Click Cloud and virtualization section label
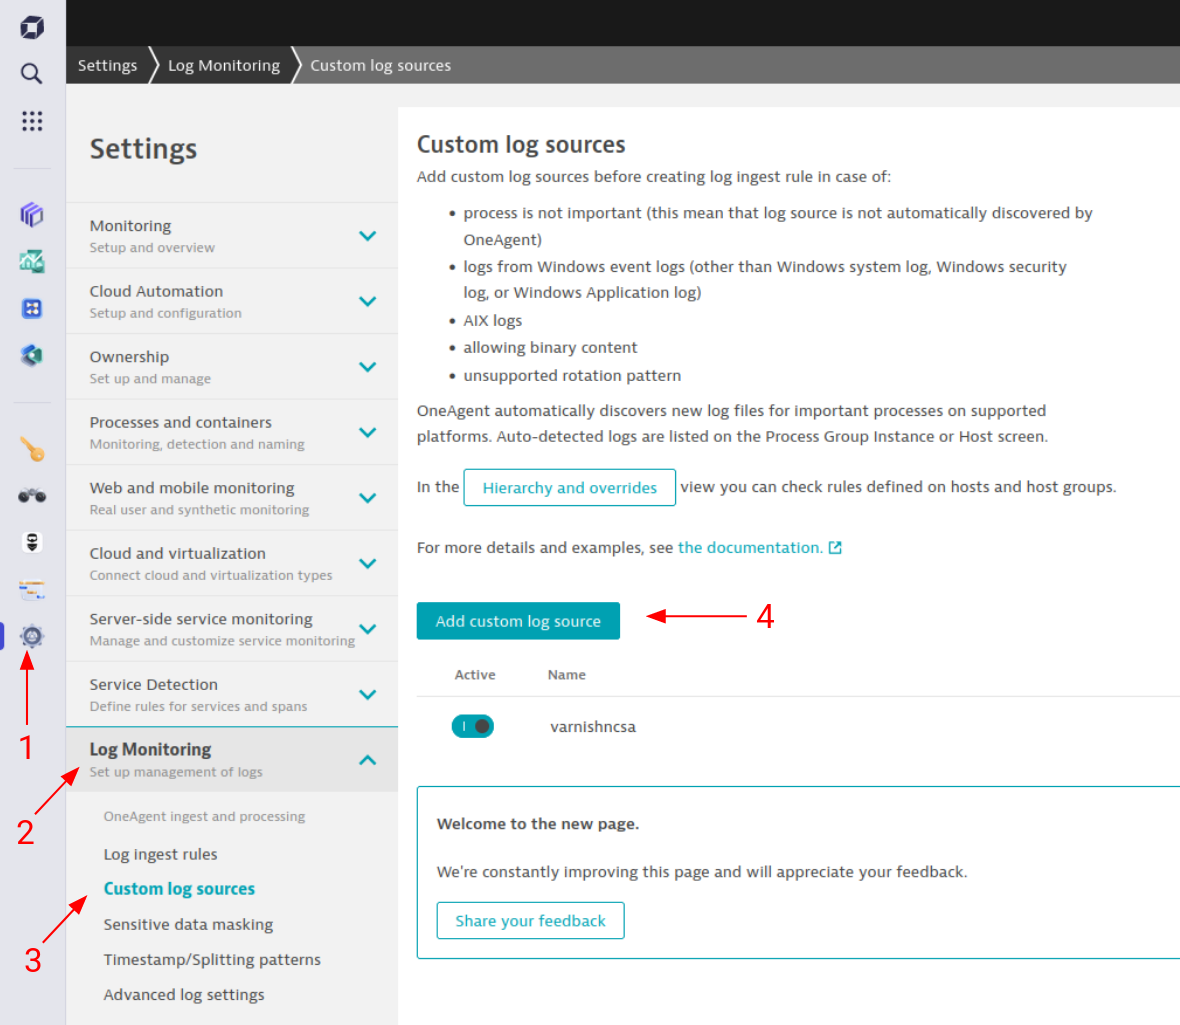The height and width of the screenshot is (1025, 1180). [x=211, y=563]
